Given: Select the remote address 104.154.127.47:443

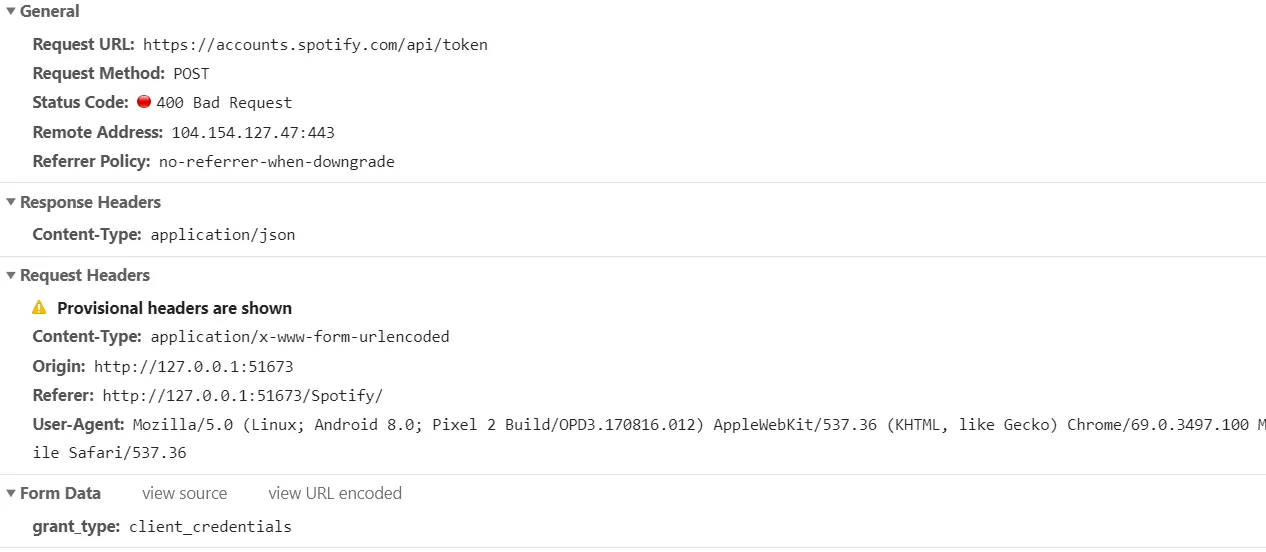Looking at the screenshot, I should (x=253, y=133).
